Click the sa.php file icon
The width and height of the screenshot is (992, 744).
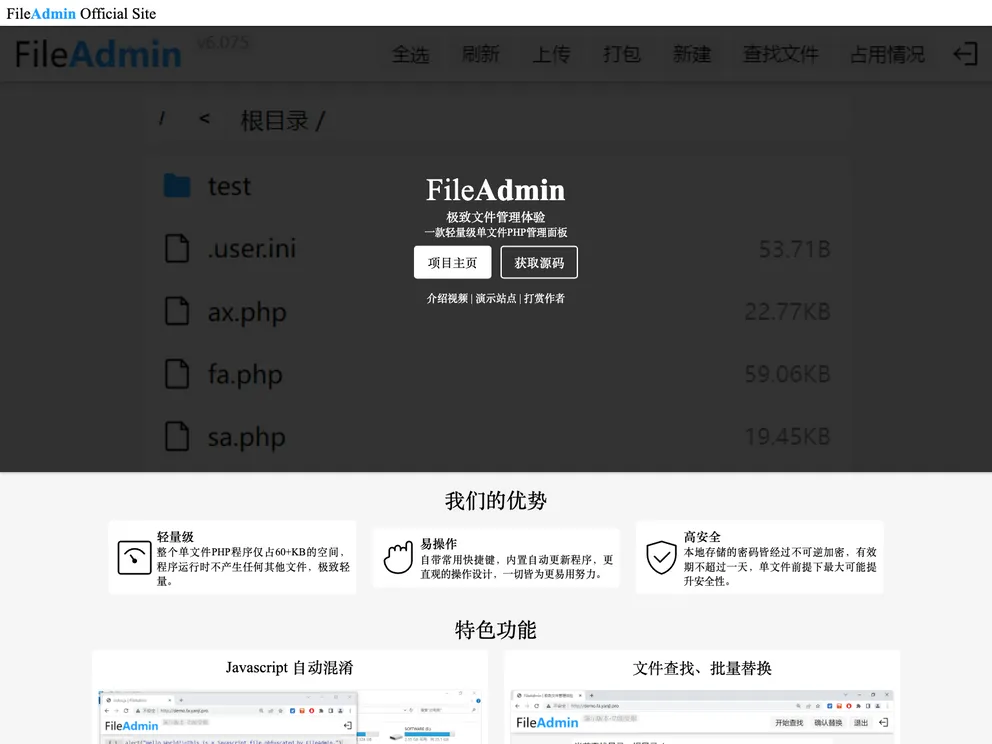coord(176,436)
